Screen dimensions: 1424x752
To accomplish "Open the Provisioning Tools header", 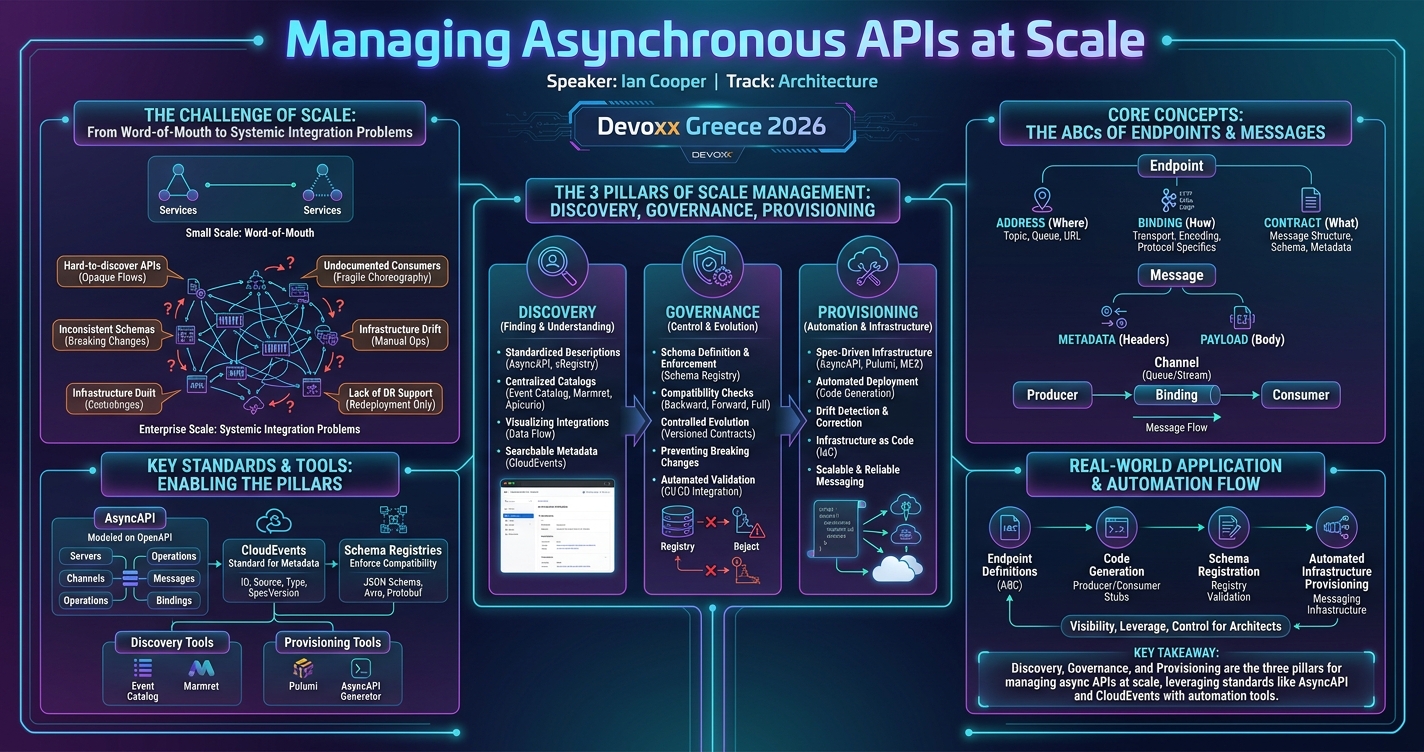I will pos(333,642).
